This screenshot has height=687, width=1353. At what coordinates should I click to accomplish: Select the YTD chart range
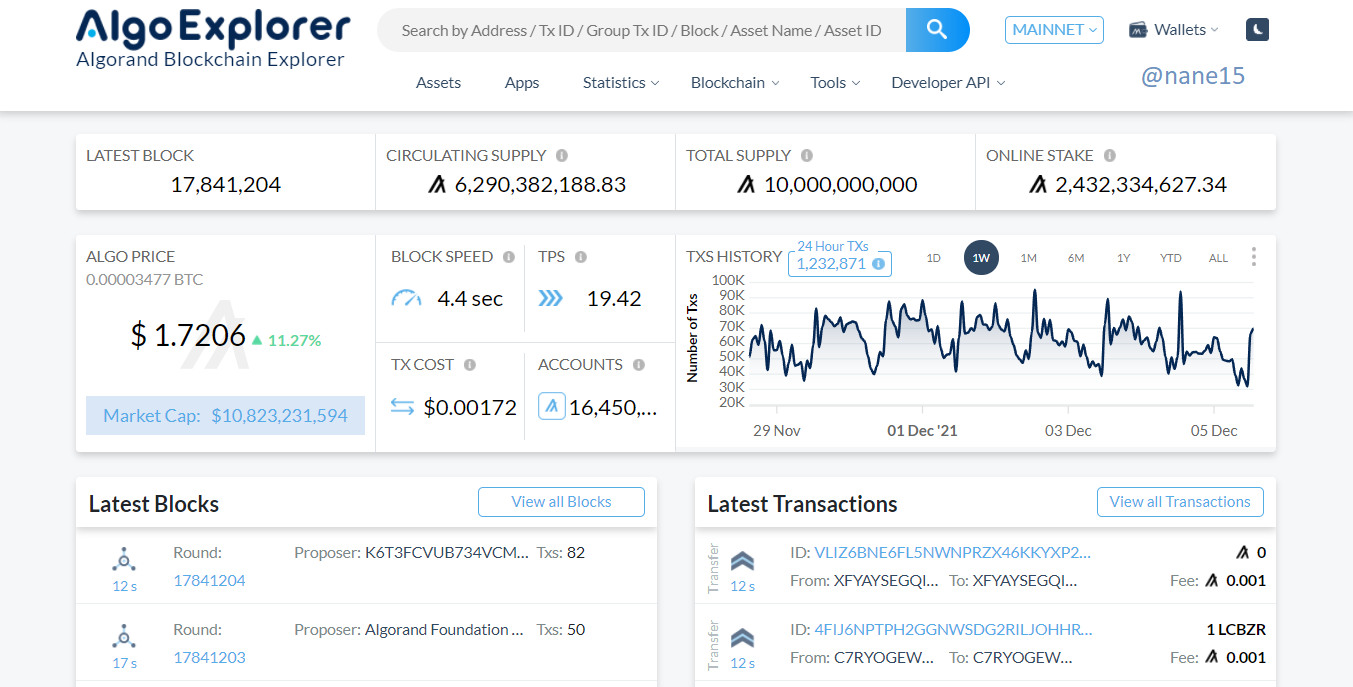tap(1171, 258)
